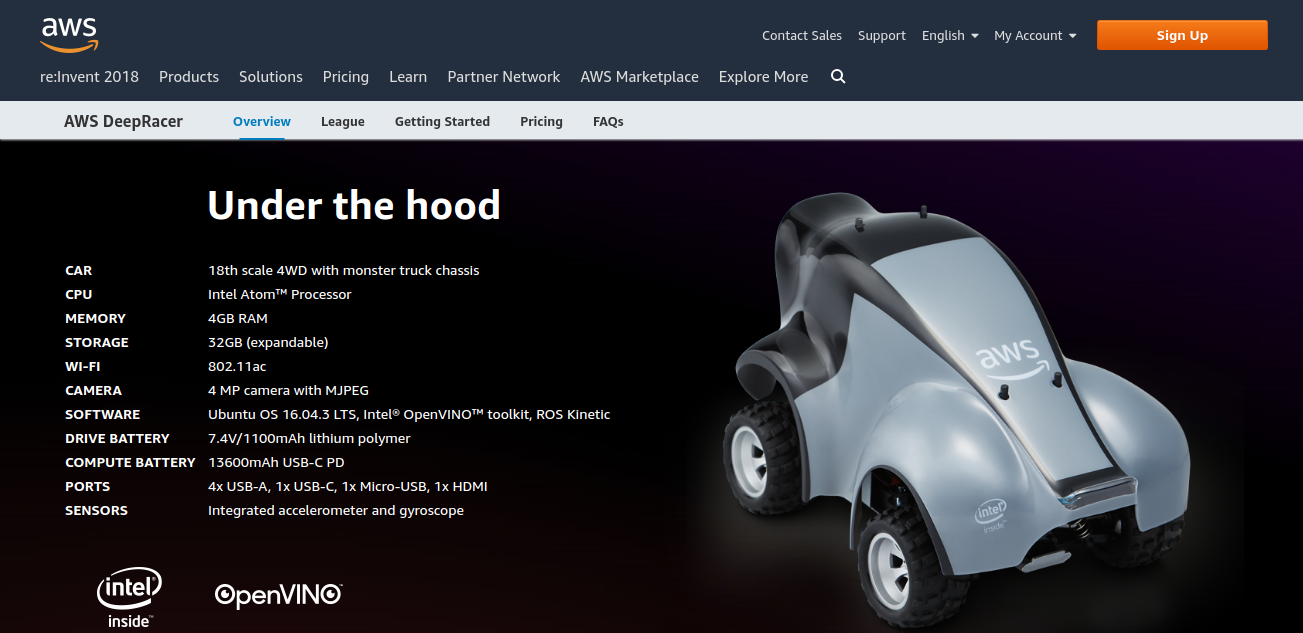This screenshot has width=1303, height=633.
Task: Click '32GB (expandable)' value
Action: [x=268, y=342]
